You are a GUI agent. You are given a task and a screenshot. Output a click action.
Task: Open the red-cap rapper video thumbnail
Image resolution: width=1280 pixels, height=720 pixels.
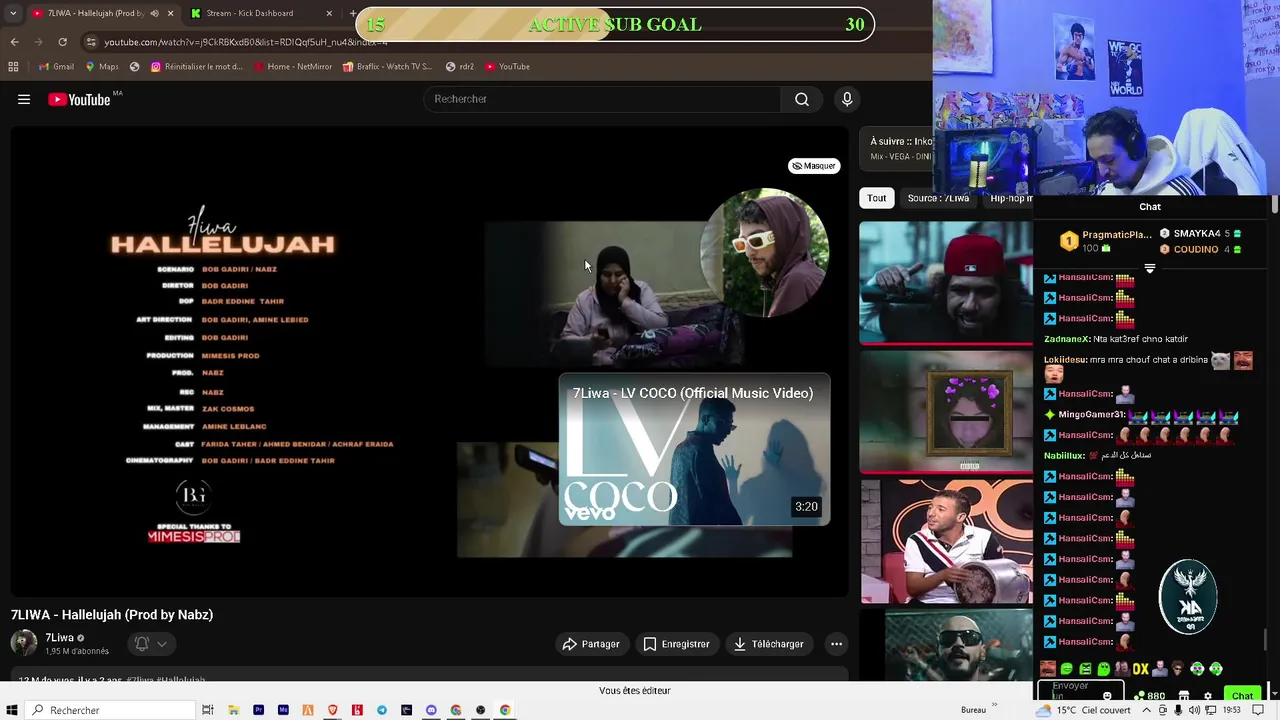[x=946, y=283]
